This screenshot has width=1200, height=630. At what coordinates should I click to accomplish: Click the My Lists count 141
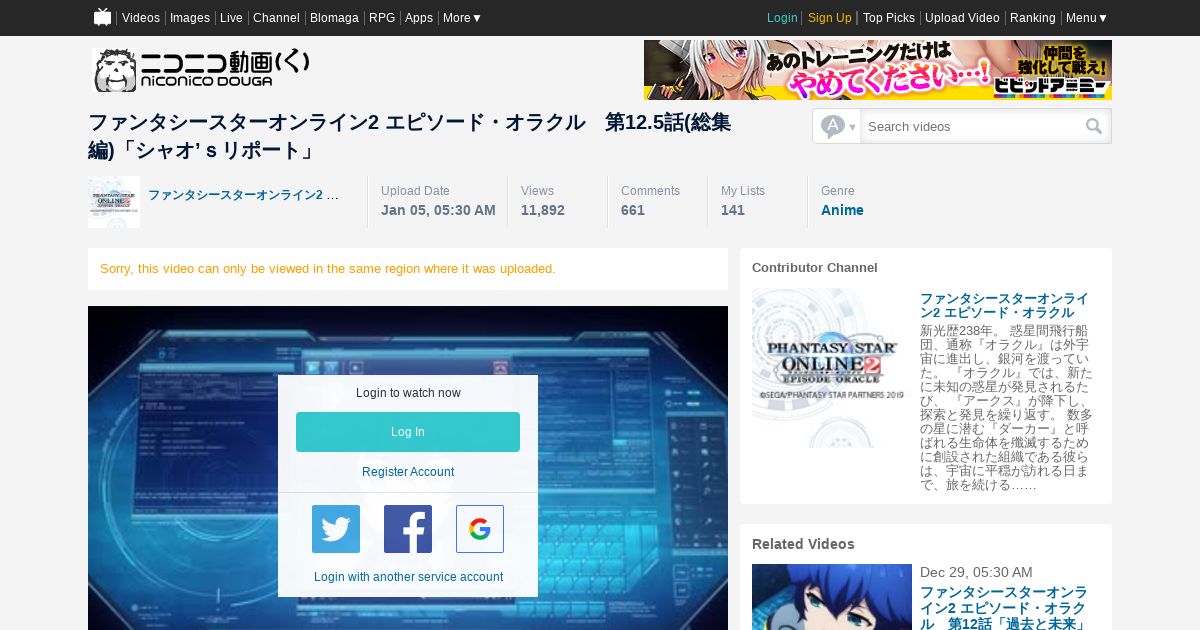coord(733,210)
